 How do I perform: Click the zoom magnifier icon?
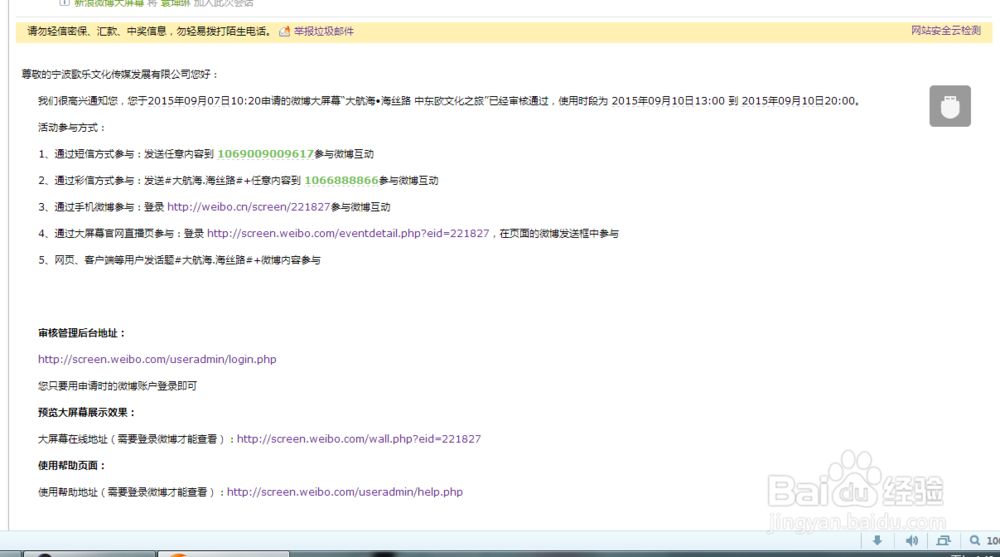(x=974, y=540)
